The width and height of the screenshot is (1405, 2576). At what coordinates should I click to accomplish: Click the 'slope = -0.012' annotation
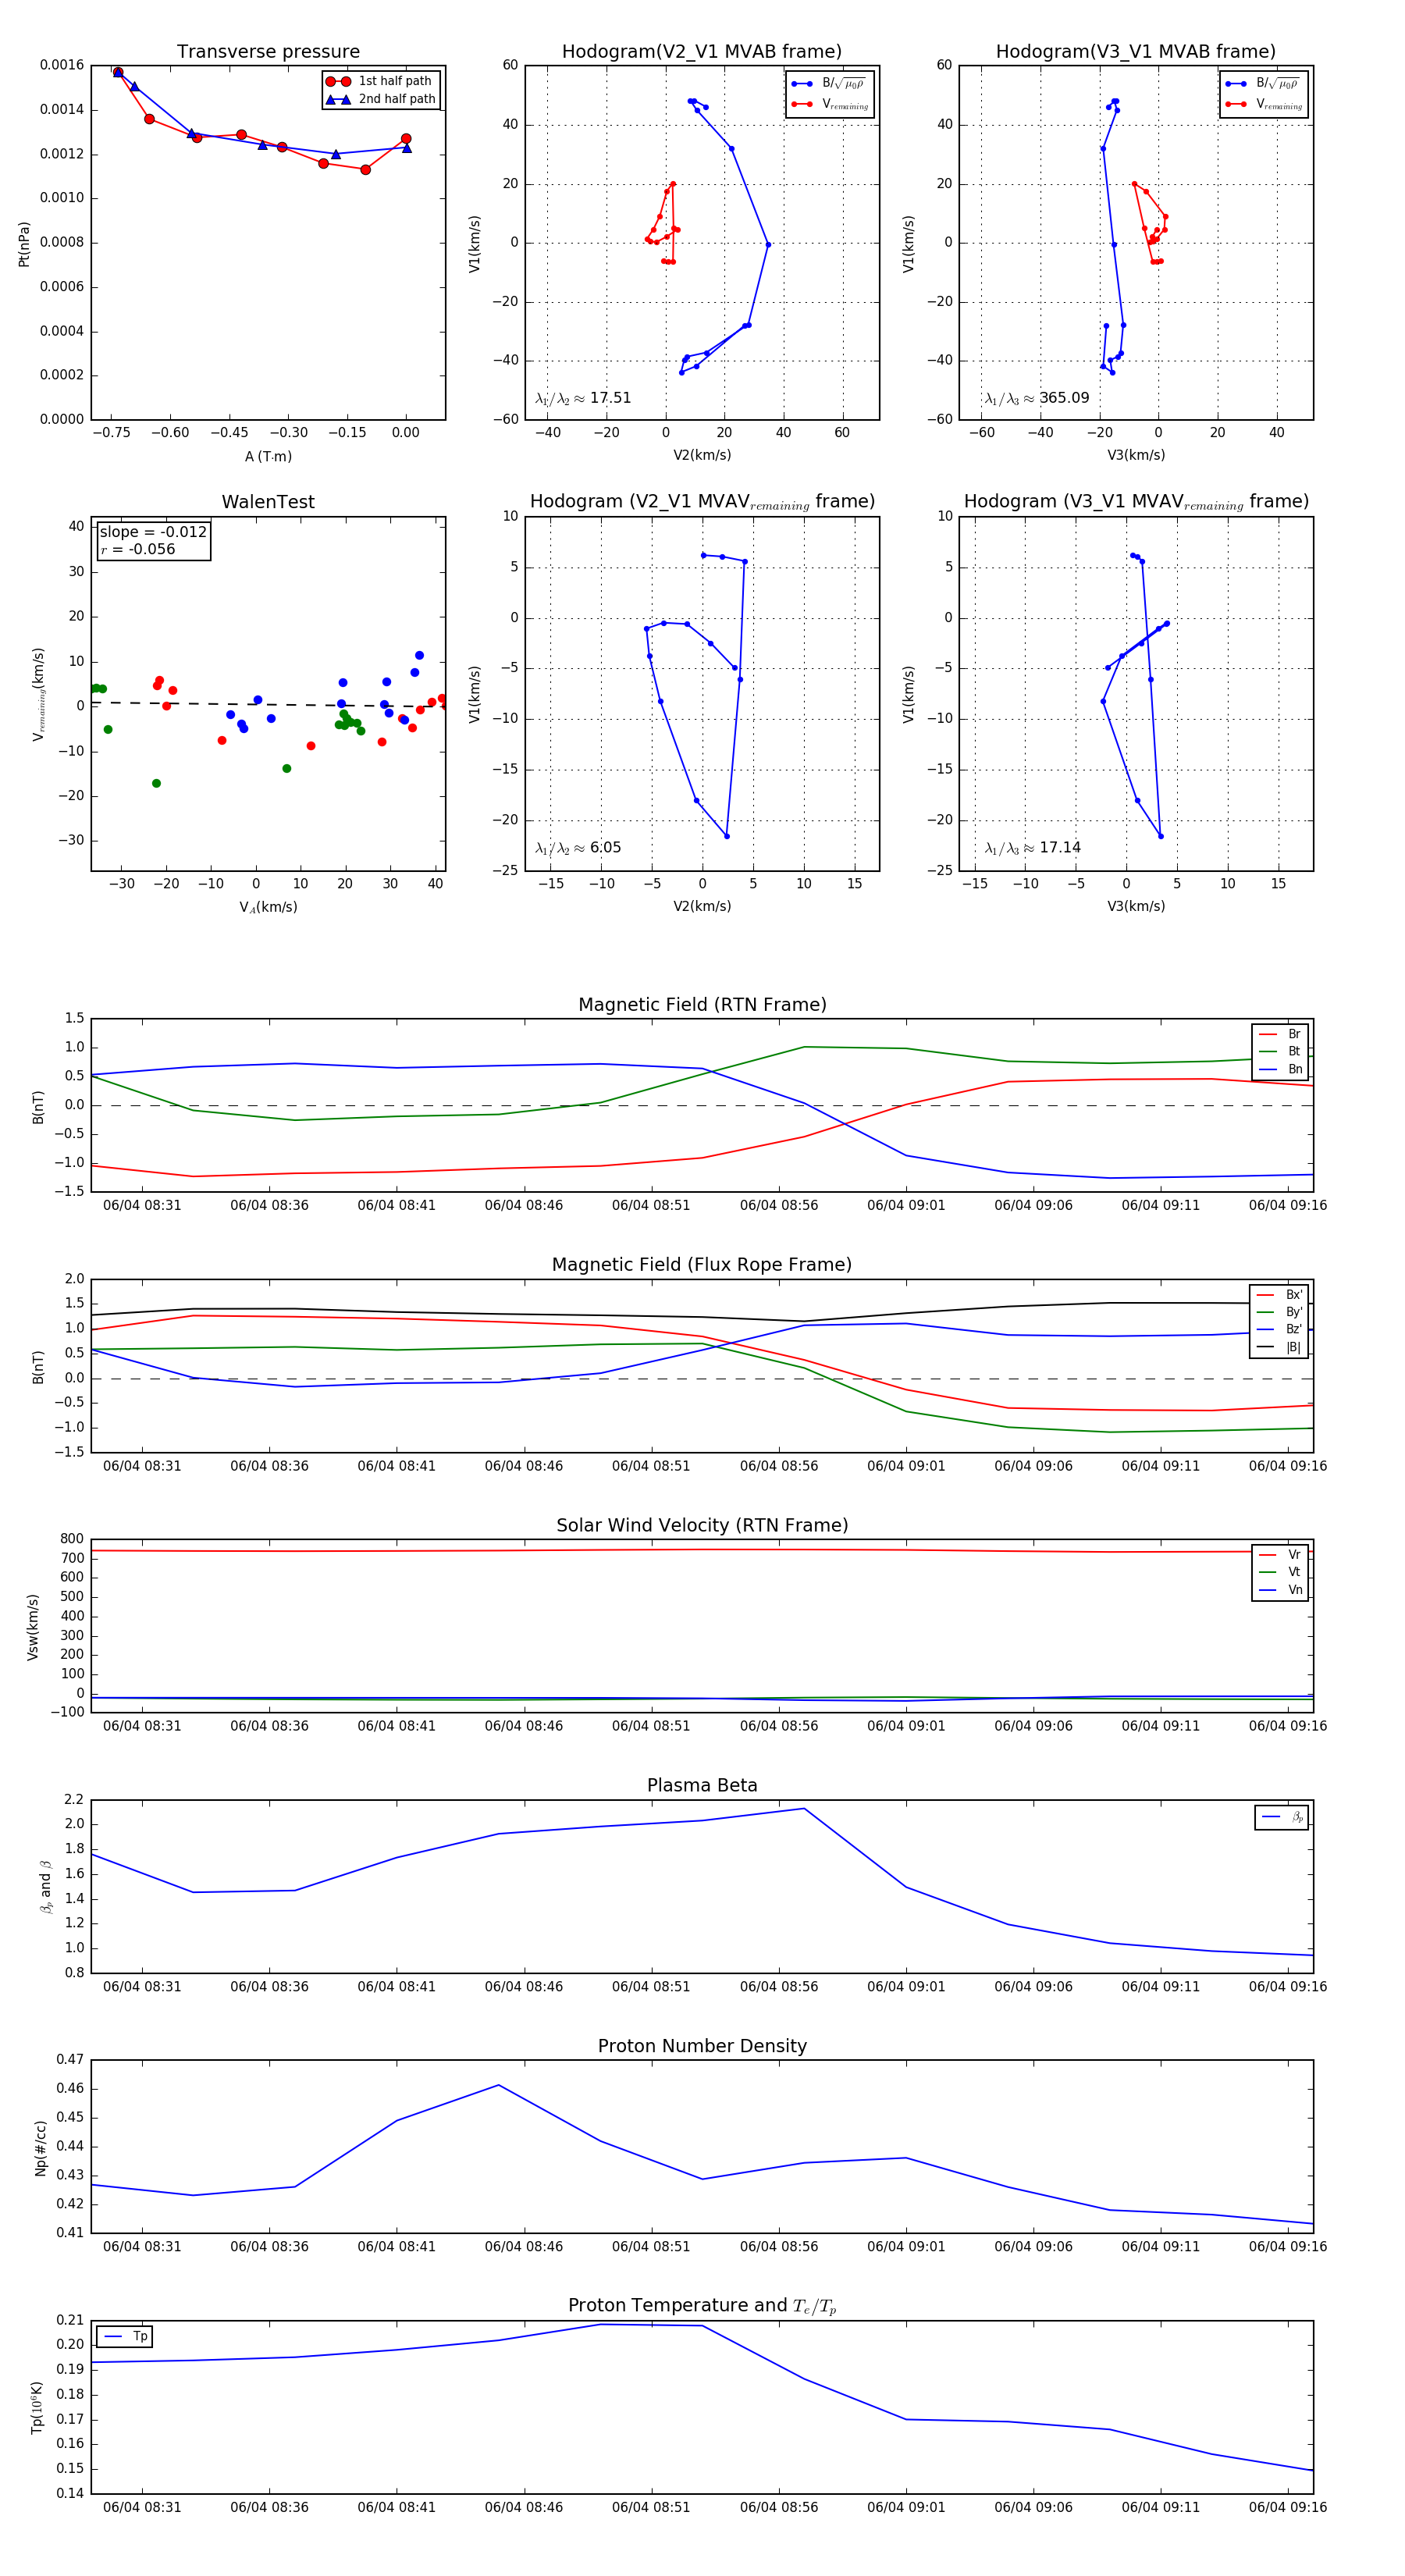pos(153,532)
